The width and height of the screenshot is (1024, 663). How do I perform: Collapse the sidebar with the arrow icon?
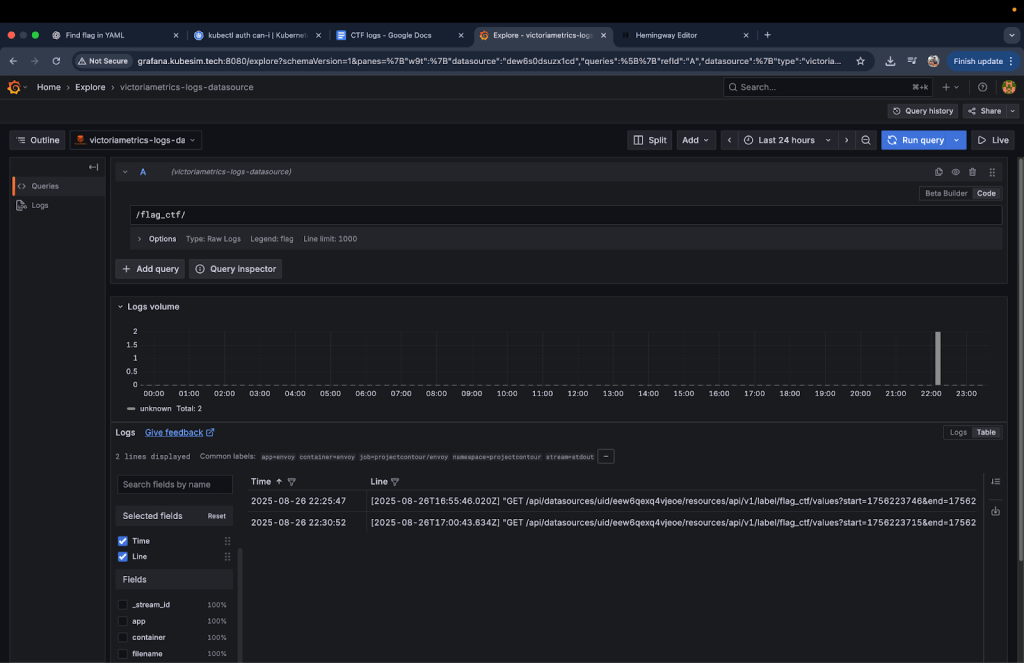[93, 167]
